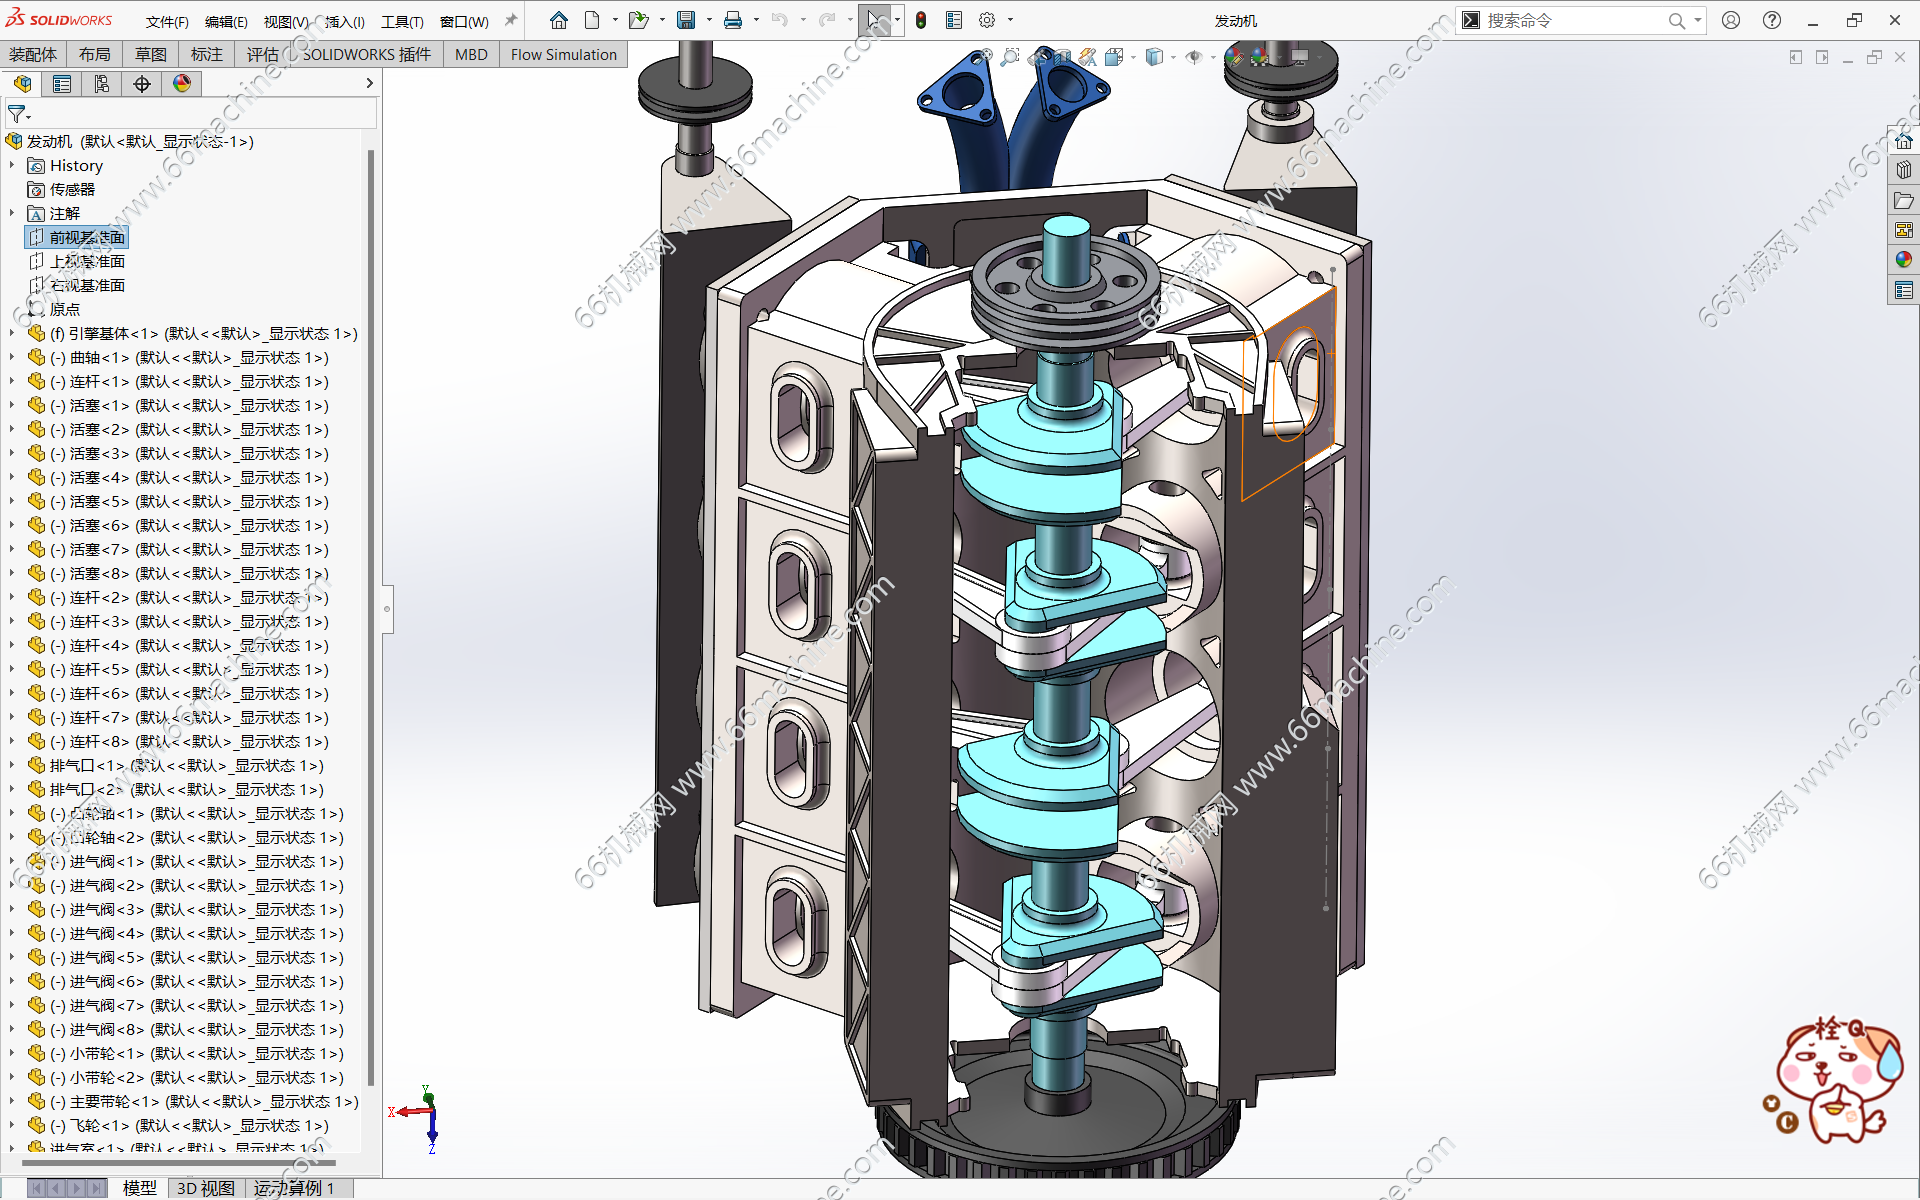The width and height of the screenshot is (1920, 1200).
Task: Open the 插入(I) menu
Action: point(345,21)
